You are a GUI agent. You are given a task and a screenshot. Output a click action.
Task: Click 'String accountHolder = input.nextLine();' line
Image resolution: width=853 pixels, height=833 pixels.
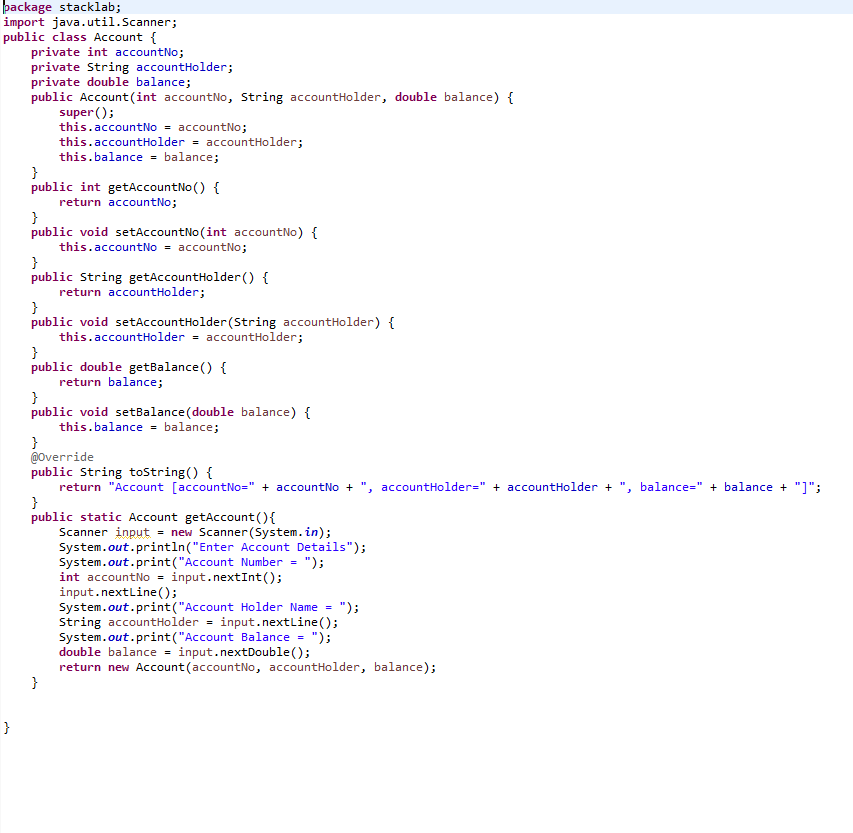click(x=199, y=622)
